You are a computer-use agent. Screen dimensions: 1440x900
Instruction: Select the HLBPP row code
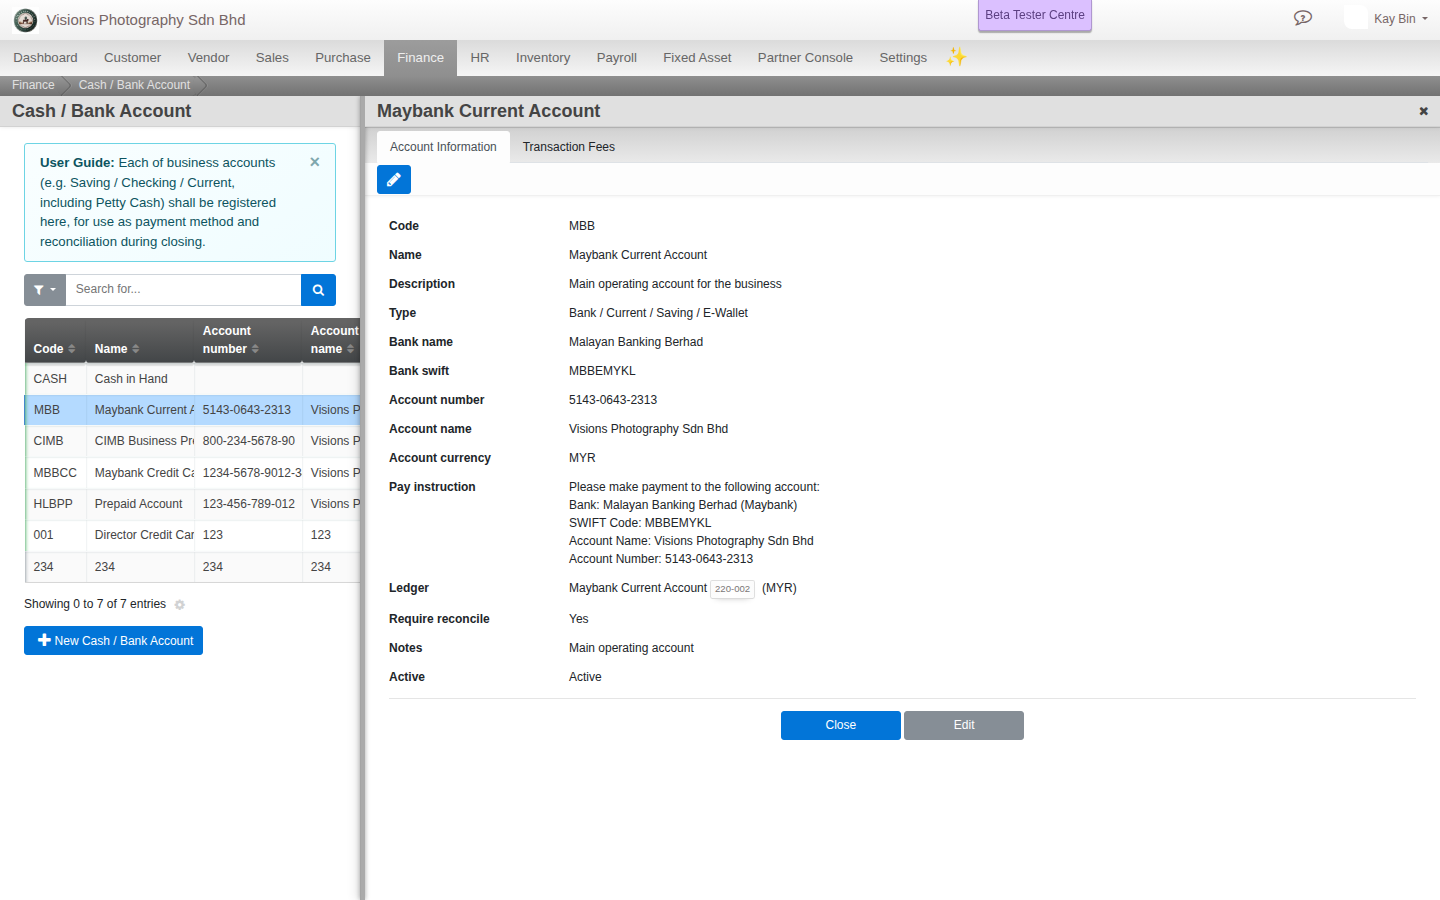click(x=53, y=504)
